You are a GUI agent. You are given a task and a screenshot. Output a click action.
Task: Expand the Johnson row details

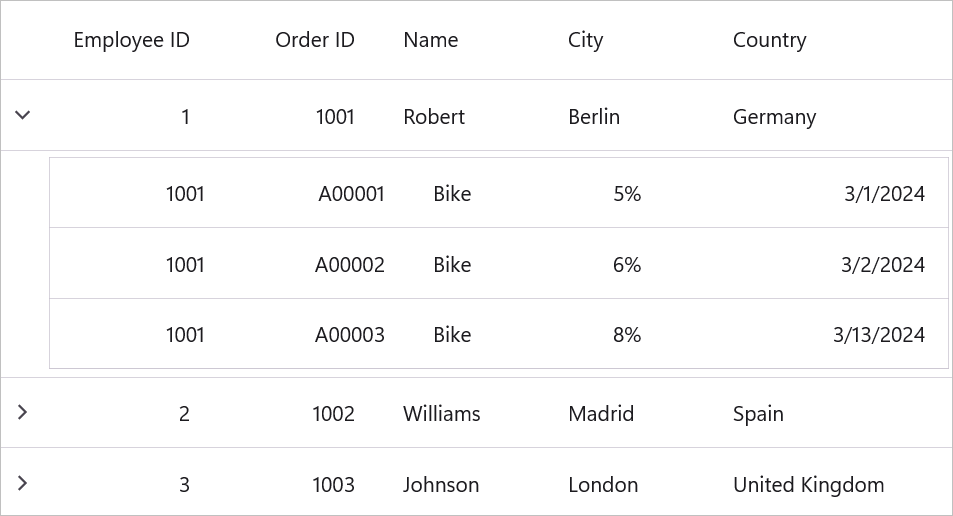tap(23, 483)
